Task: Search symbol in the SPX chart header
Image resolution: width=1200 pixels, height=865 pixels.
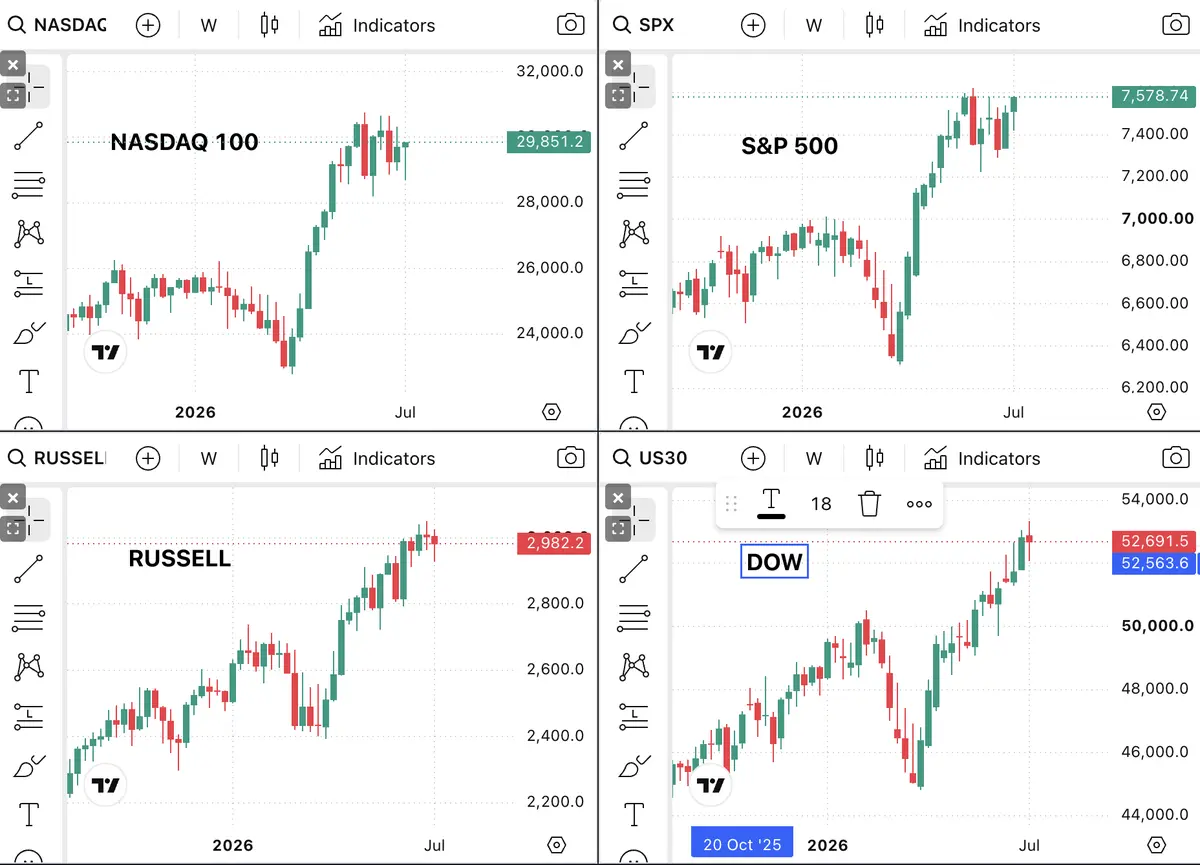Action: 644,25
